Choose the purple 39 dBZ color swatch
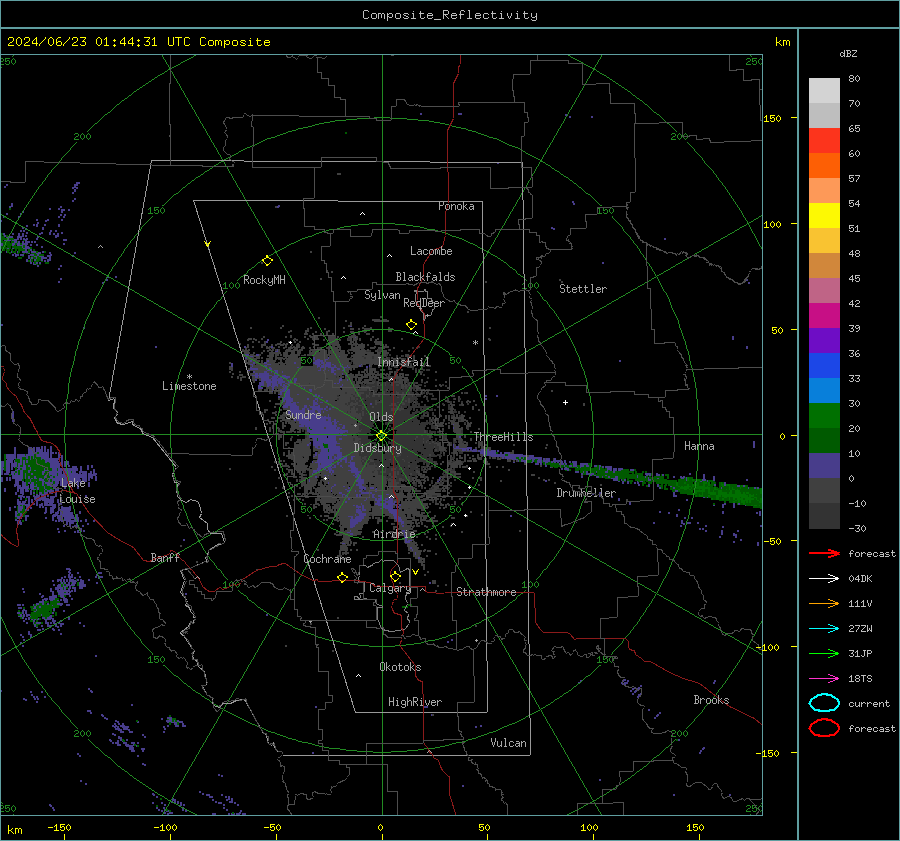900x841 pixels. pos(824,340)
